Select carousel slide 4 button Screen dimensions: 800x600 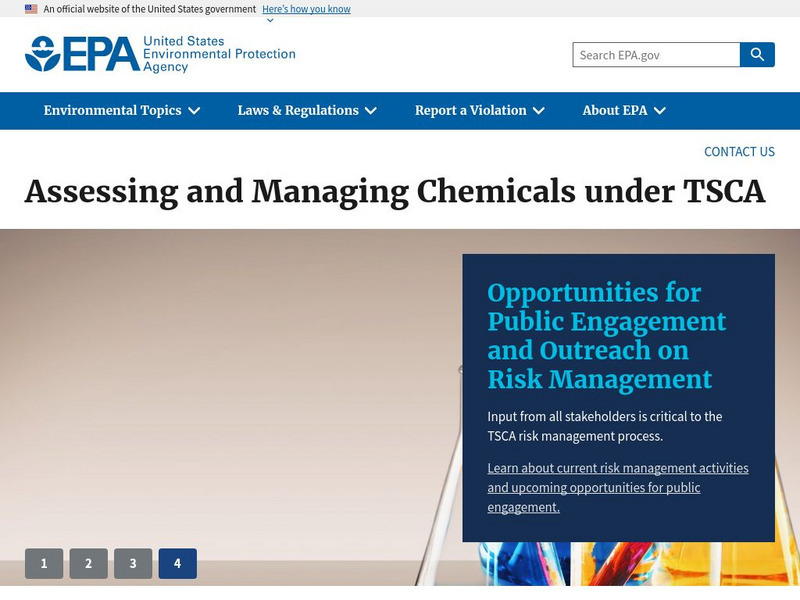pyautogui.click(x=177, y=564)
